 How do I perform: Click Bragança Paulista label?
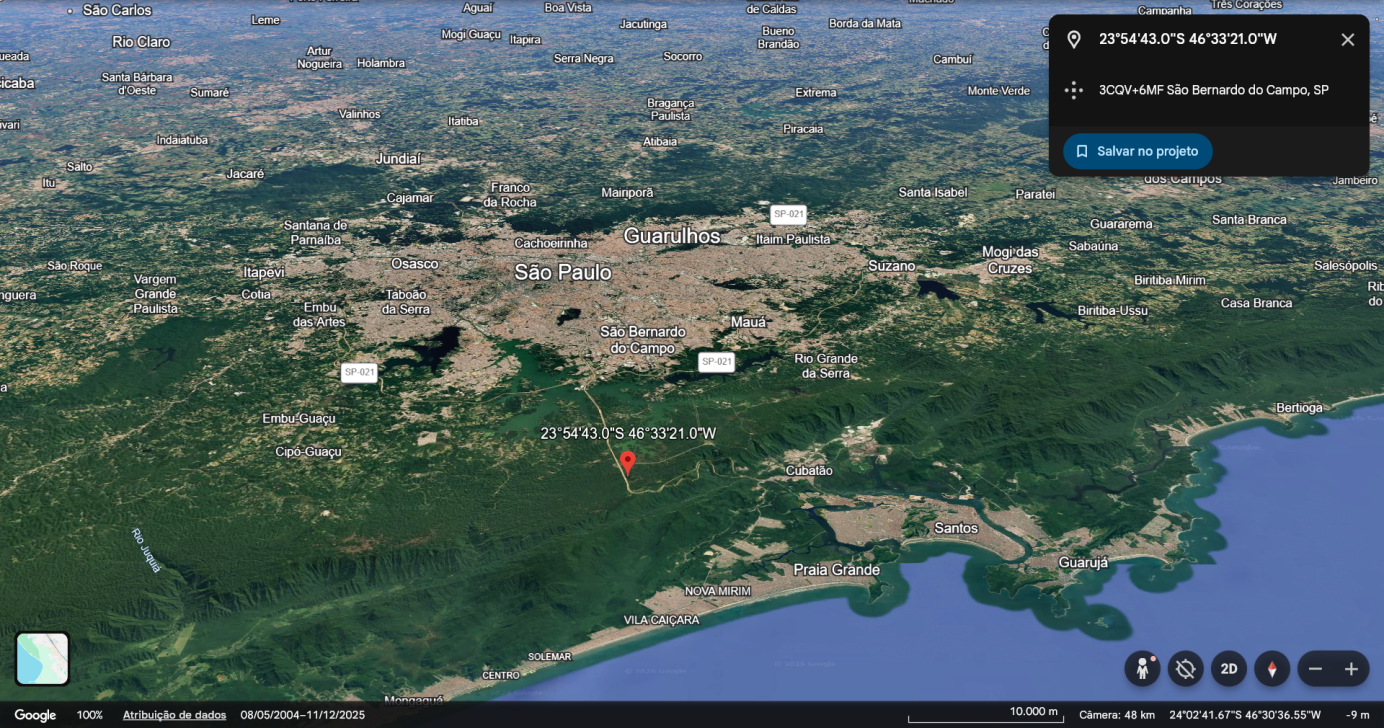click(670, 109)
